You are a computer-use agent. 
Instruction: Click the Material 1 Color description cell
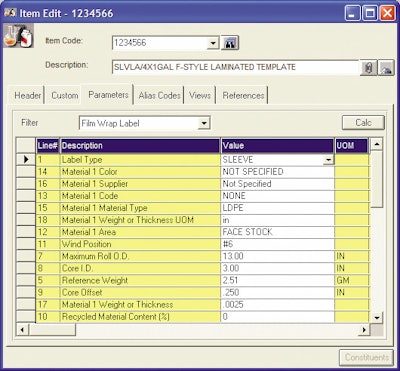[x=140, y=172]
